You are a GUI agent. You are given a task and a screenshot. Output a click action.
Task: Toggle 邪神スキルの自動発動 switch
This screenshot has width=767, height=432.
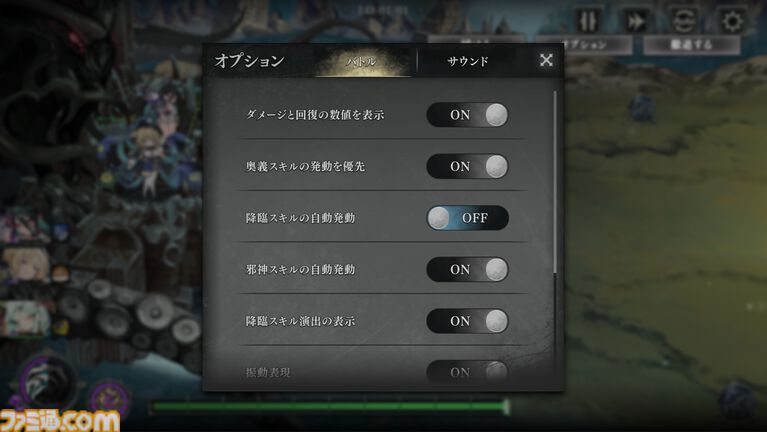click(467, 270)
